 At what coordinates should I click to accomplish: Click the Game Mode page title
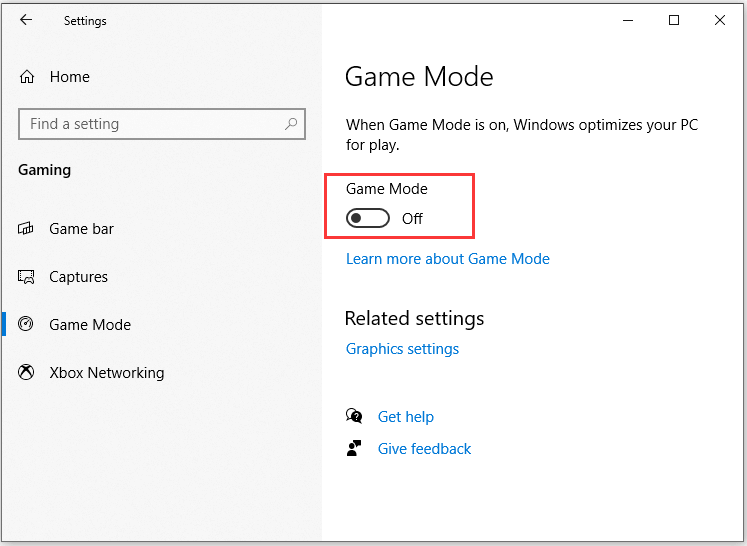tap(419, 77)
